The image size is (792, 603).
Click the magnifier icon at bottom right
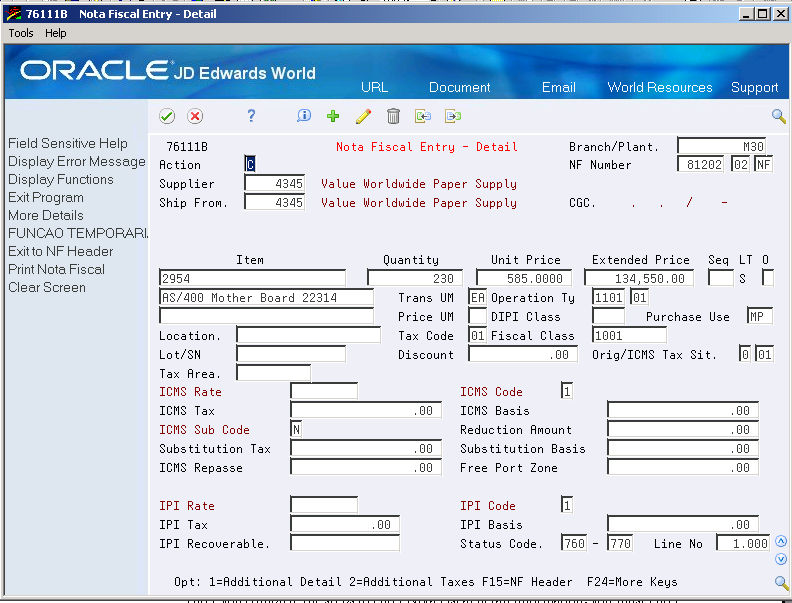(781, 582)
